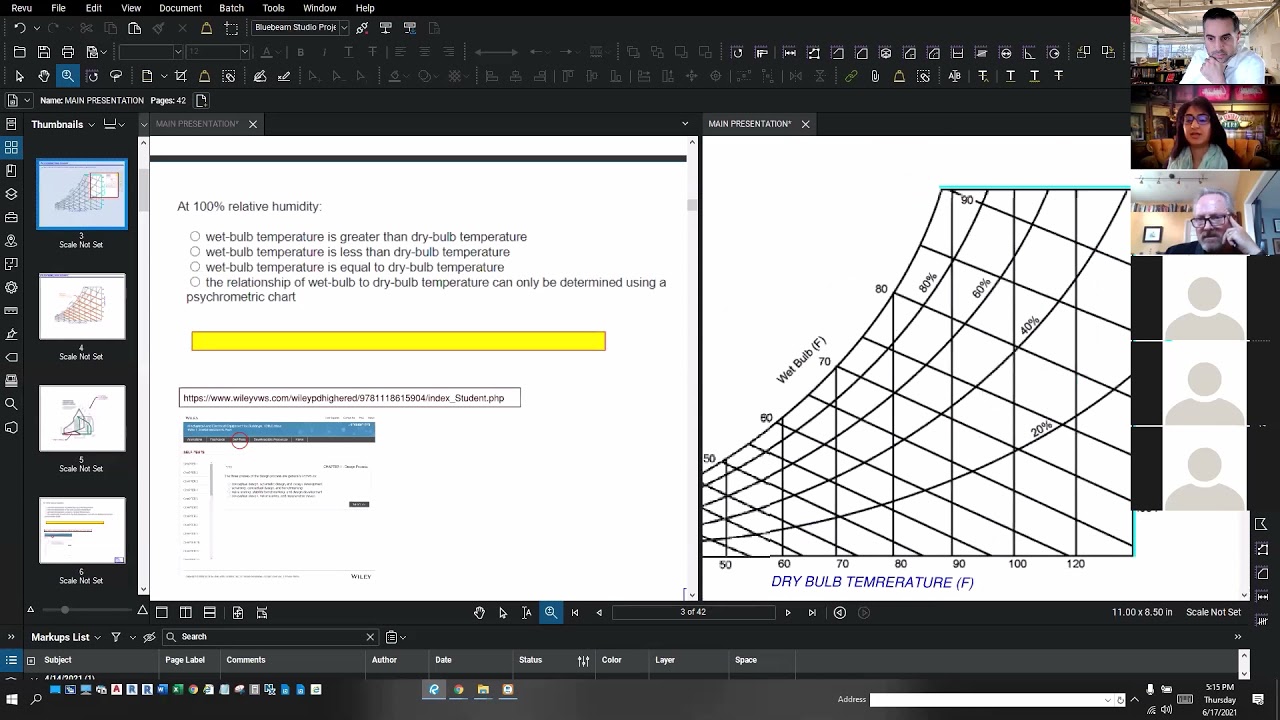The image size is (1280, 720).
Task: Click the Strikethrough text markup icon at toolbar end
Action: click(1058, 76)
